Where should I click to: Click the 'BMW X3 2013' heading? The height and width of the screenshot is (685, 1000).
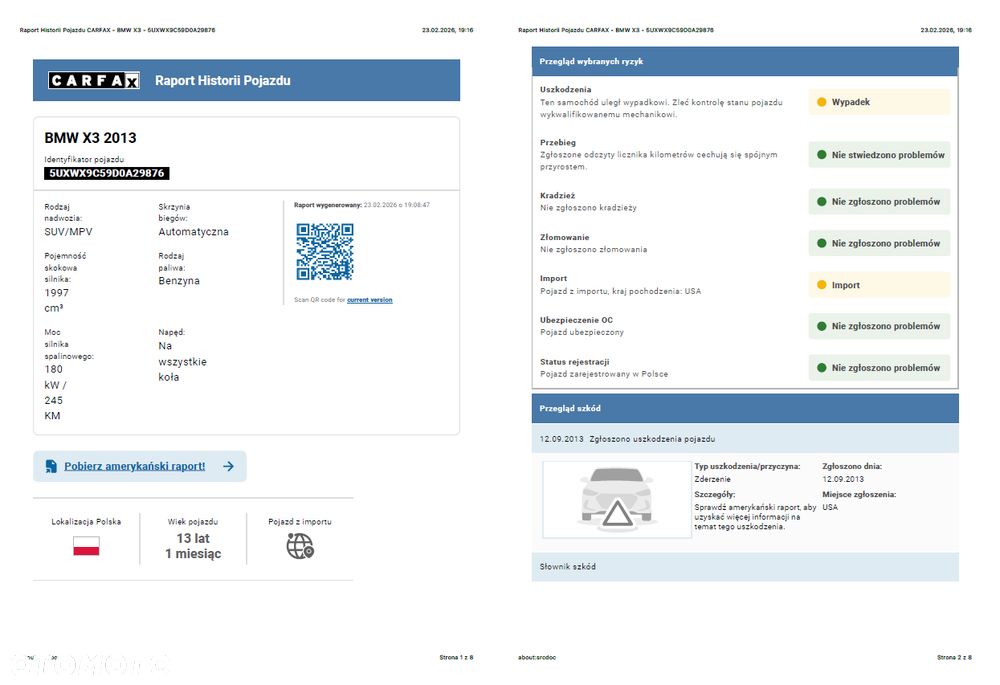[90, 138]
